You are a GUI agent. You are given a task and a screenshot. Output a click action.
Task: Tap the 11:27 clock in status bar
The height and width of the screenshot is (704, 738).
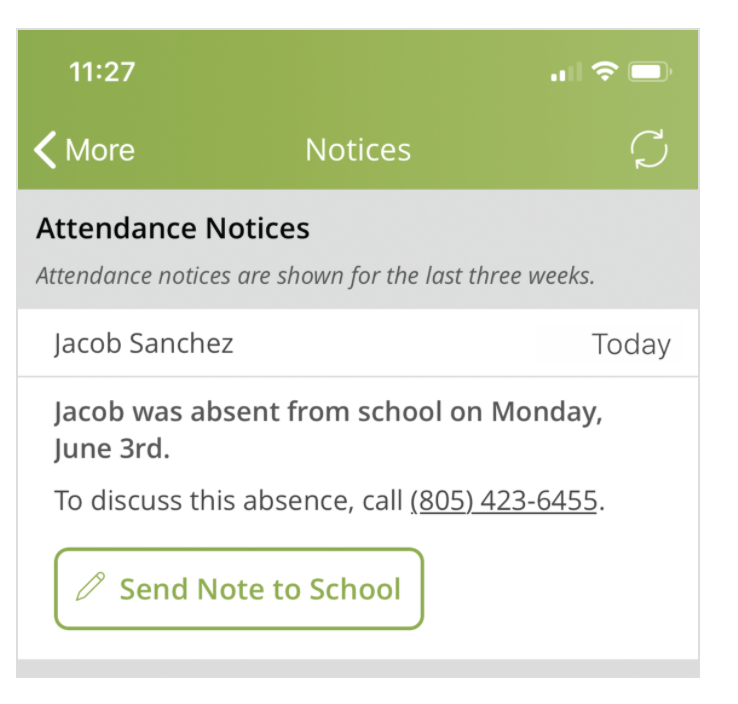102,72
